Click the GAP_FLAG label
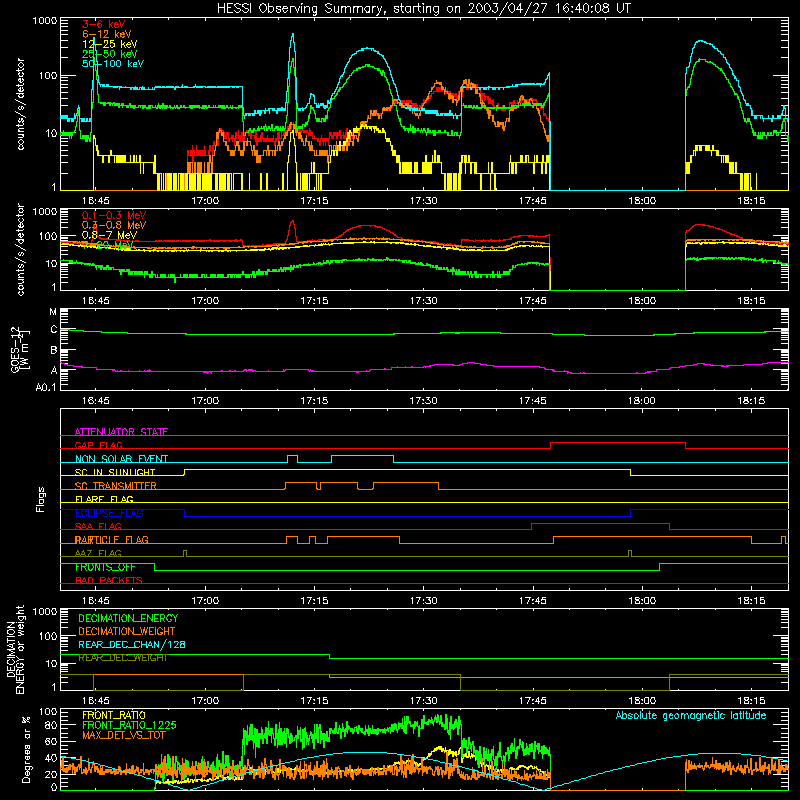Viewport: 800px width, 800px height. pos(98,445)
